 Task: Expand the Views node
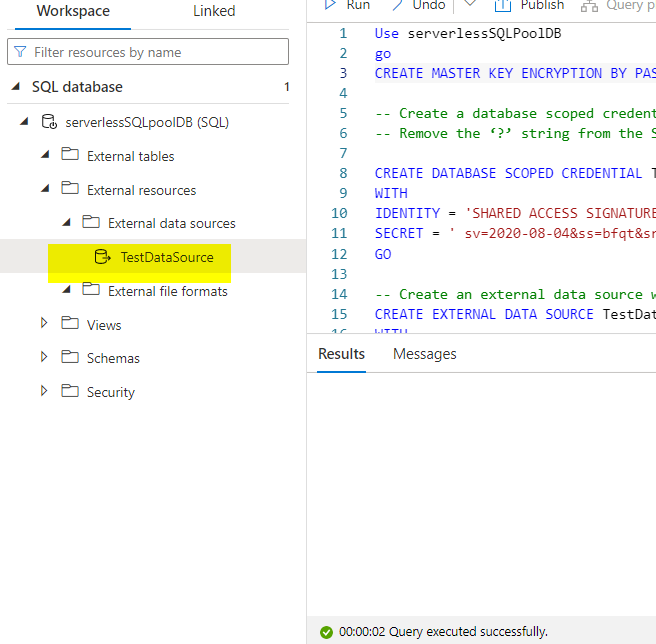pos(44,323)
